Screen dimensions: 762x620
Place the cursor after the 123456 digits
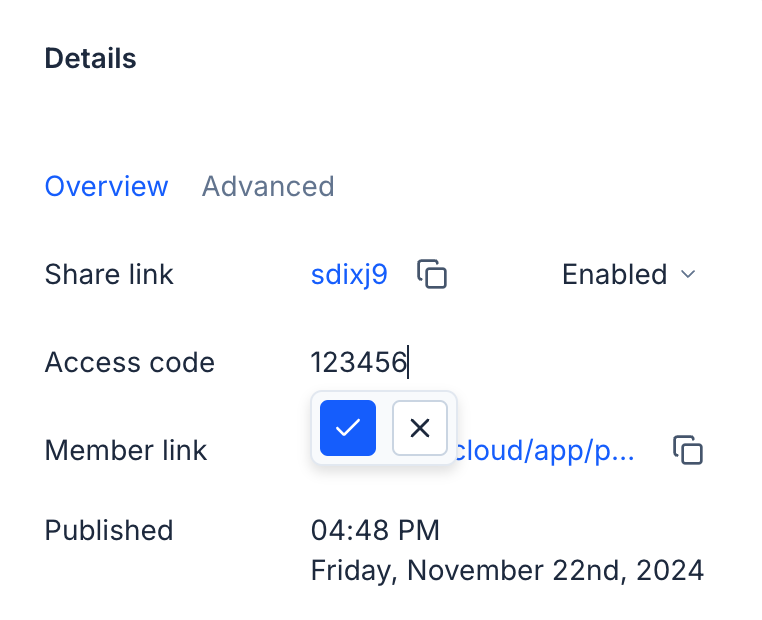(408, 362)
